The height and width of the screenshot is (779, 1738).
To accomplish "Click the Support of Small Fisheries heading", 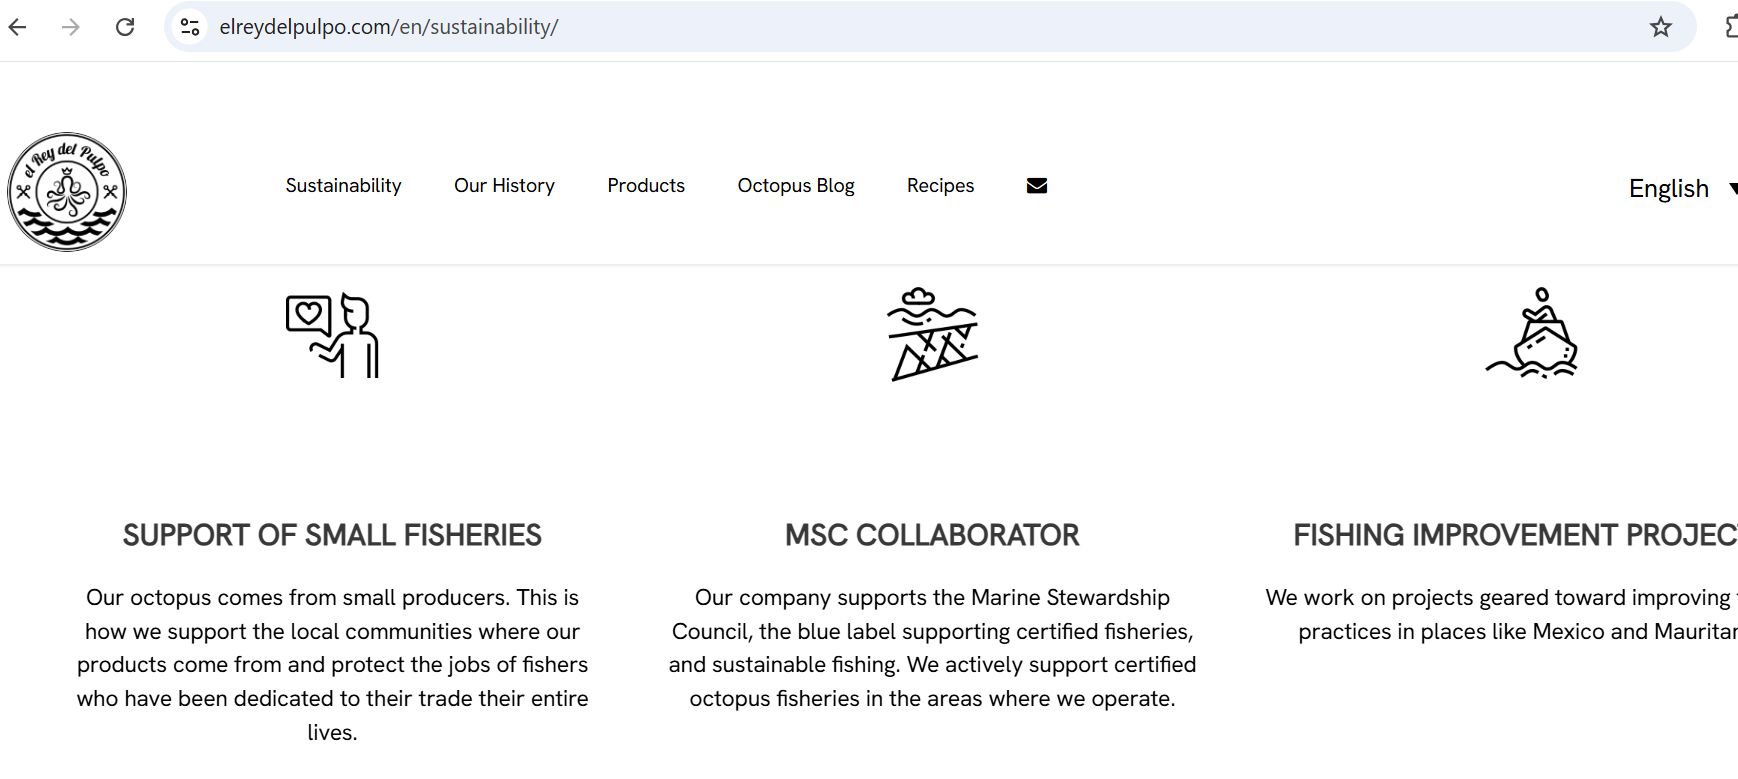I will [x=332, y=535].
